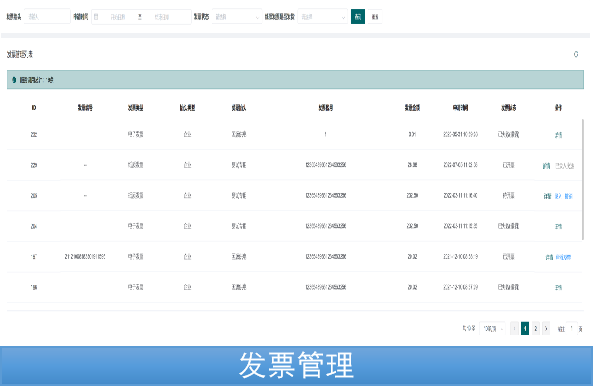Click the calendar icon in date range field
This screenshot has width=593, height=387.
(x=96, y=17)
